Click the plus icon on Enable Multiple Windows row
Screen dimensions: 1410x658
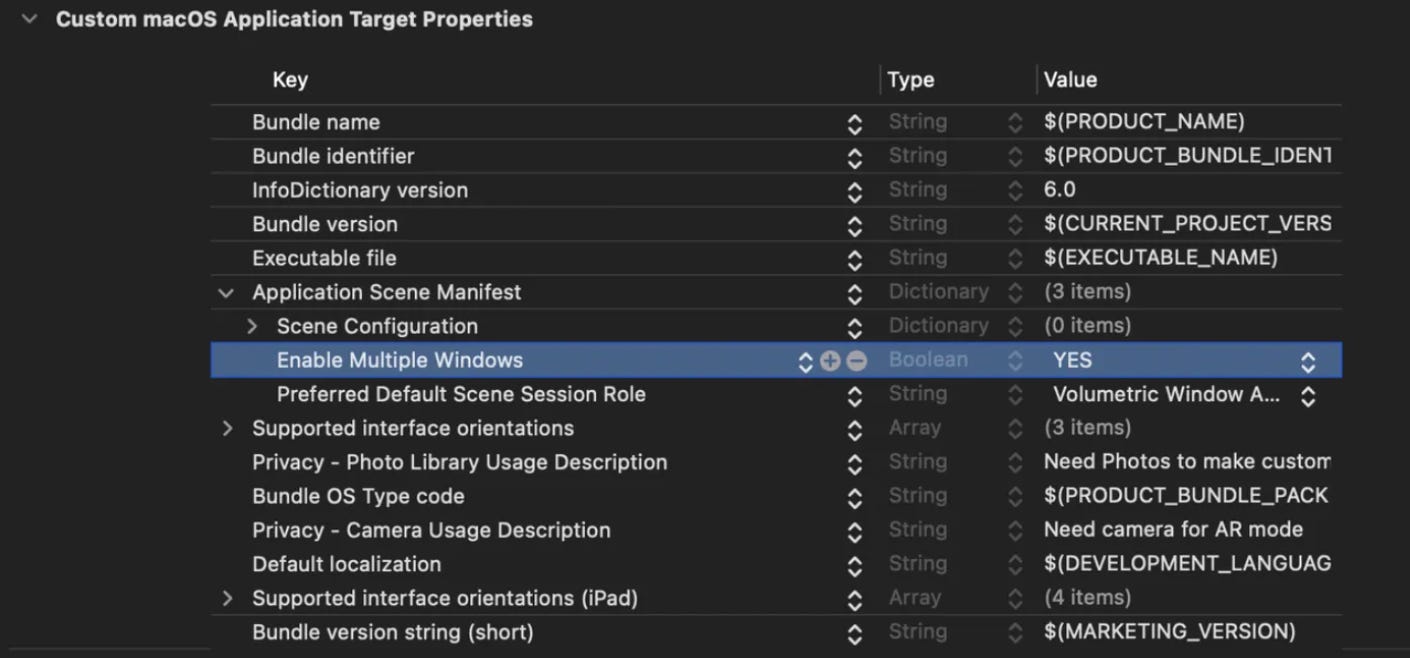(x=830, y=361)
